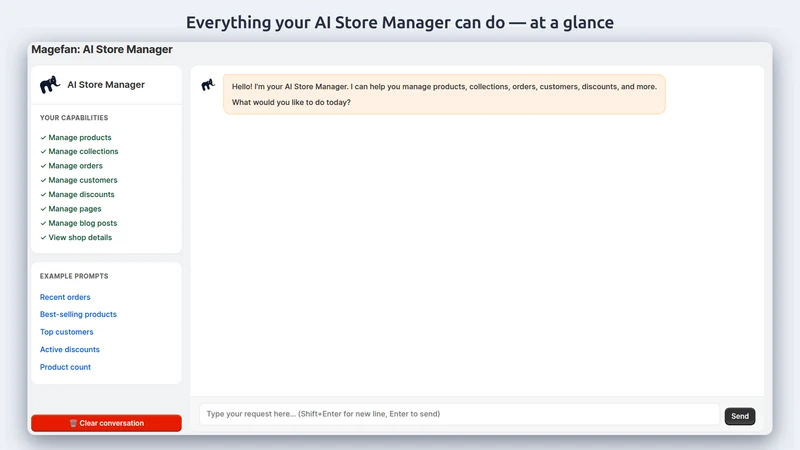The height and width of the screenshot is (450, 800).
Task: Click the checkmark beside Manage pages
Action: click(x=43, y=209)
